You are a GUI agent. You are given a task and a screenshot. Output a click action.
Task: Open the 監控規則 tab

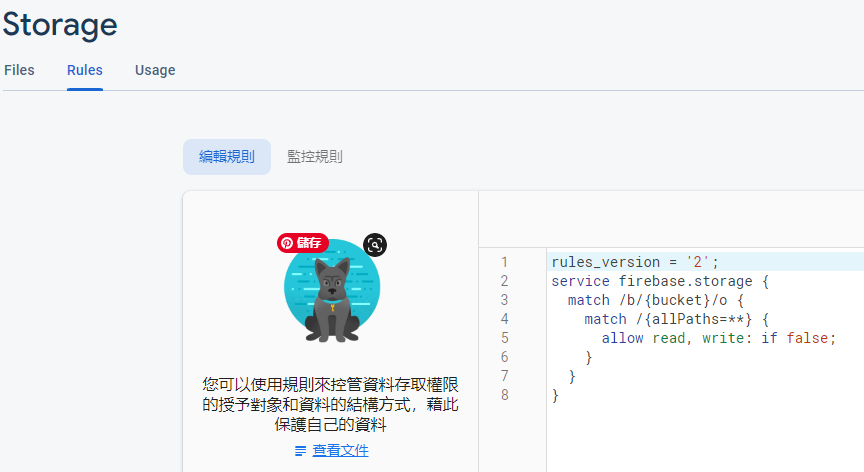coord(315,157)
